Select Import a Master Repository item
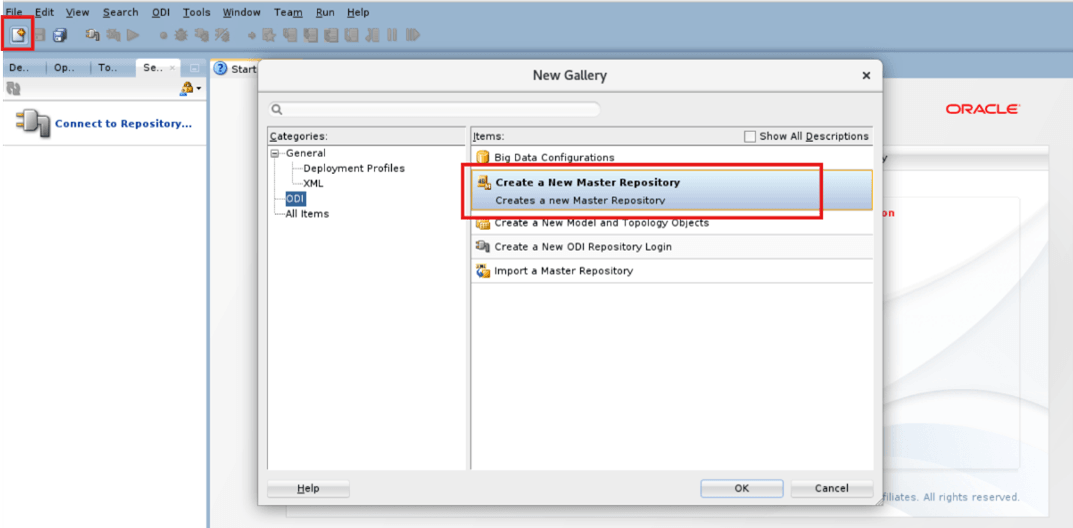 click(672, 271)
